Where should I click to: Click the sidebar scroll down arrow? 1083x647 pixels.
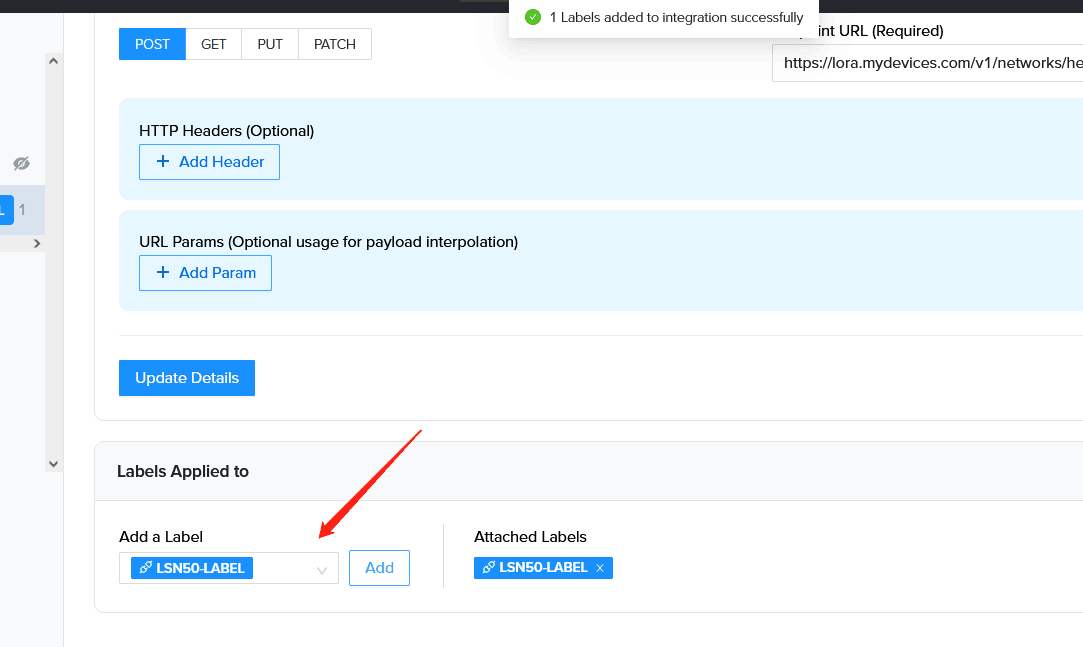tap(53, 464)
